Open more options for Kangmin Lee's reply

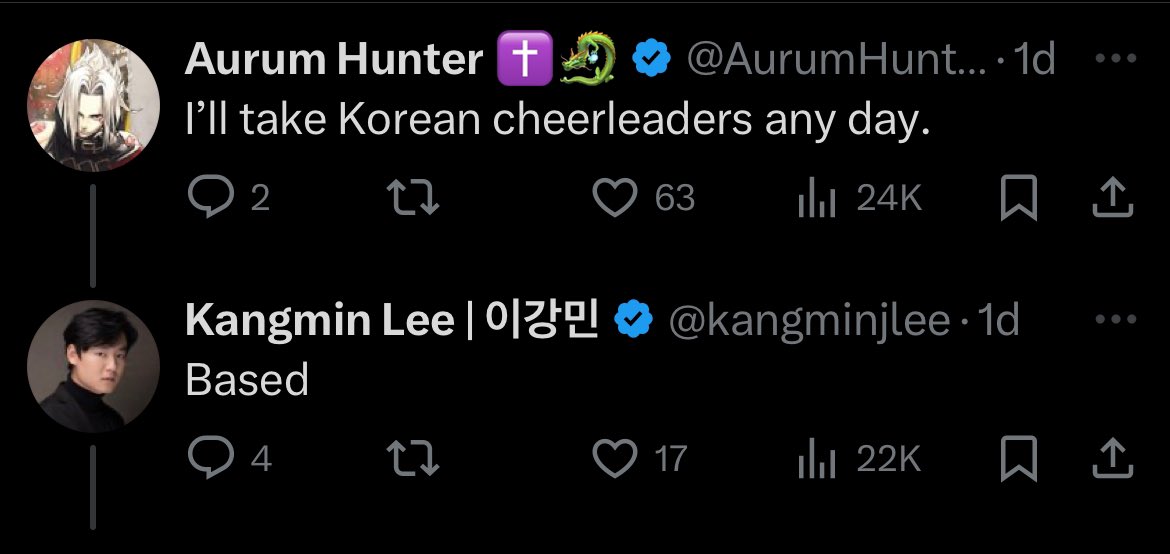click(x=1116, y=320)
